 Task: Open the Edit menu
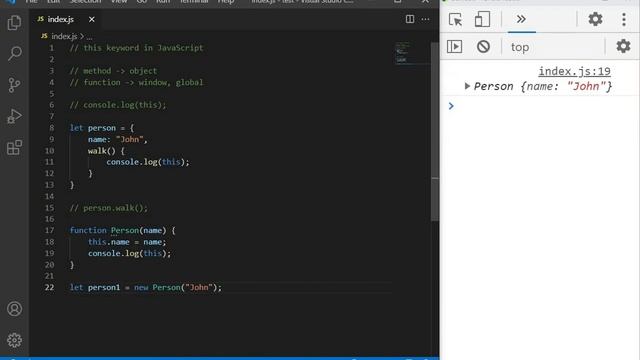53,2
